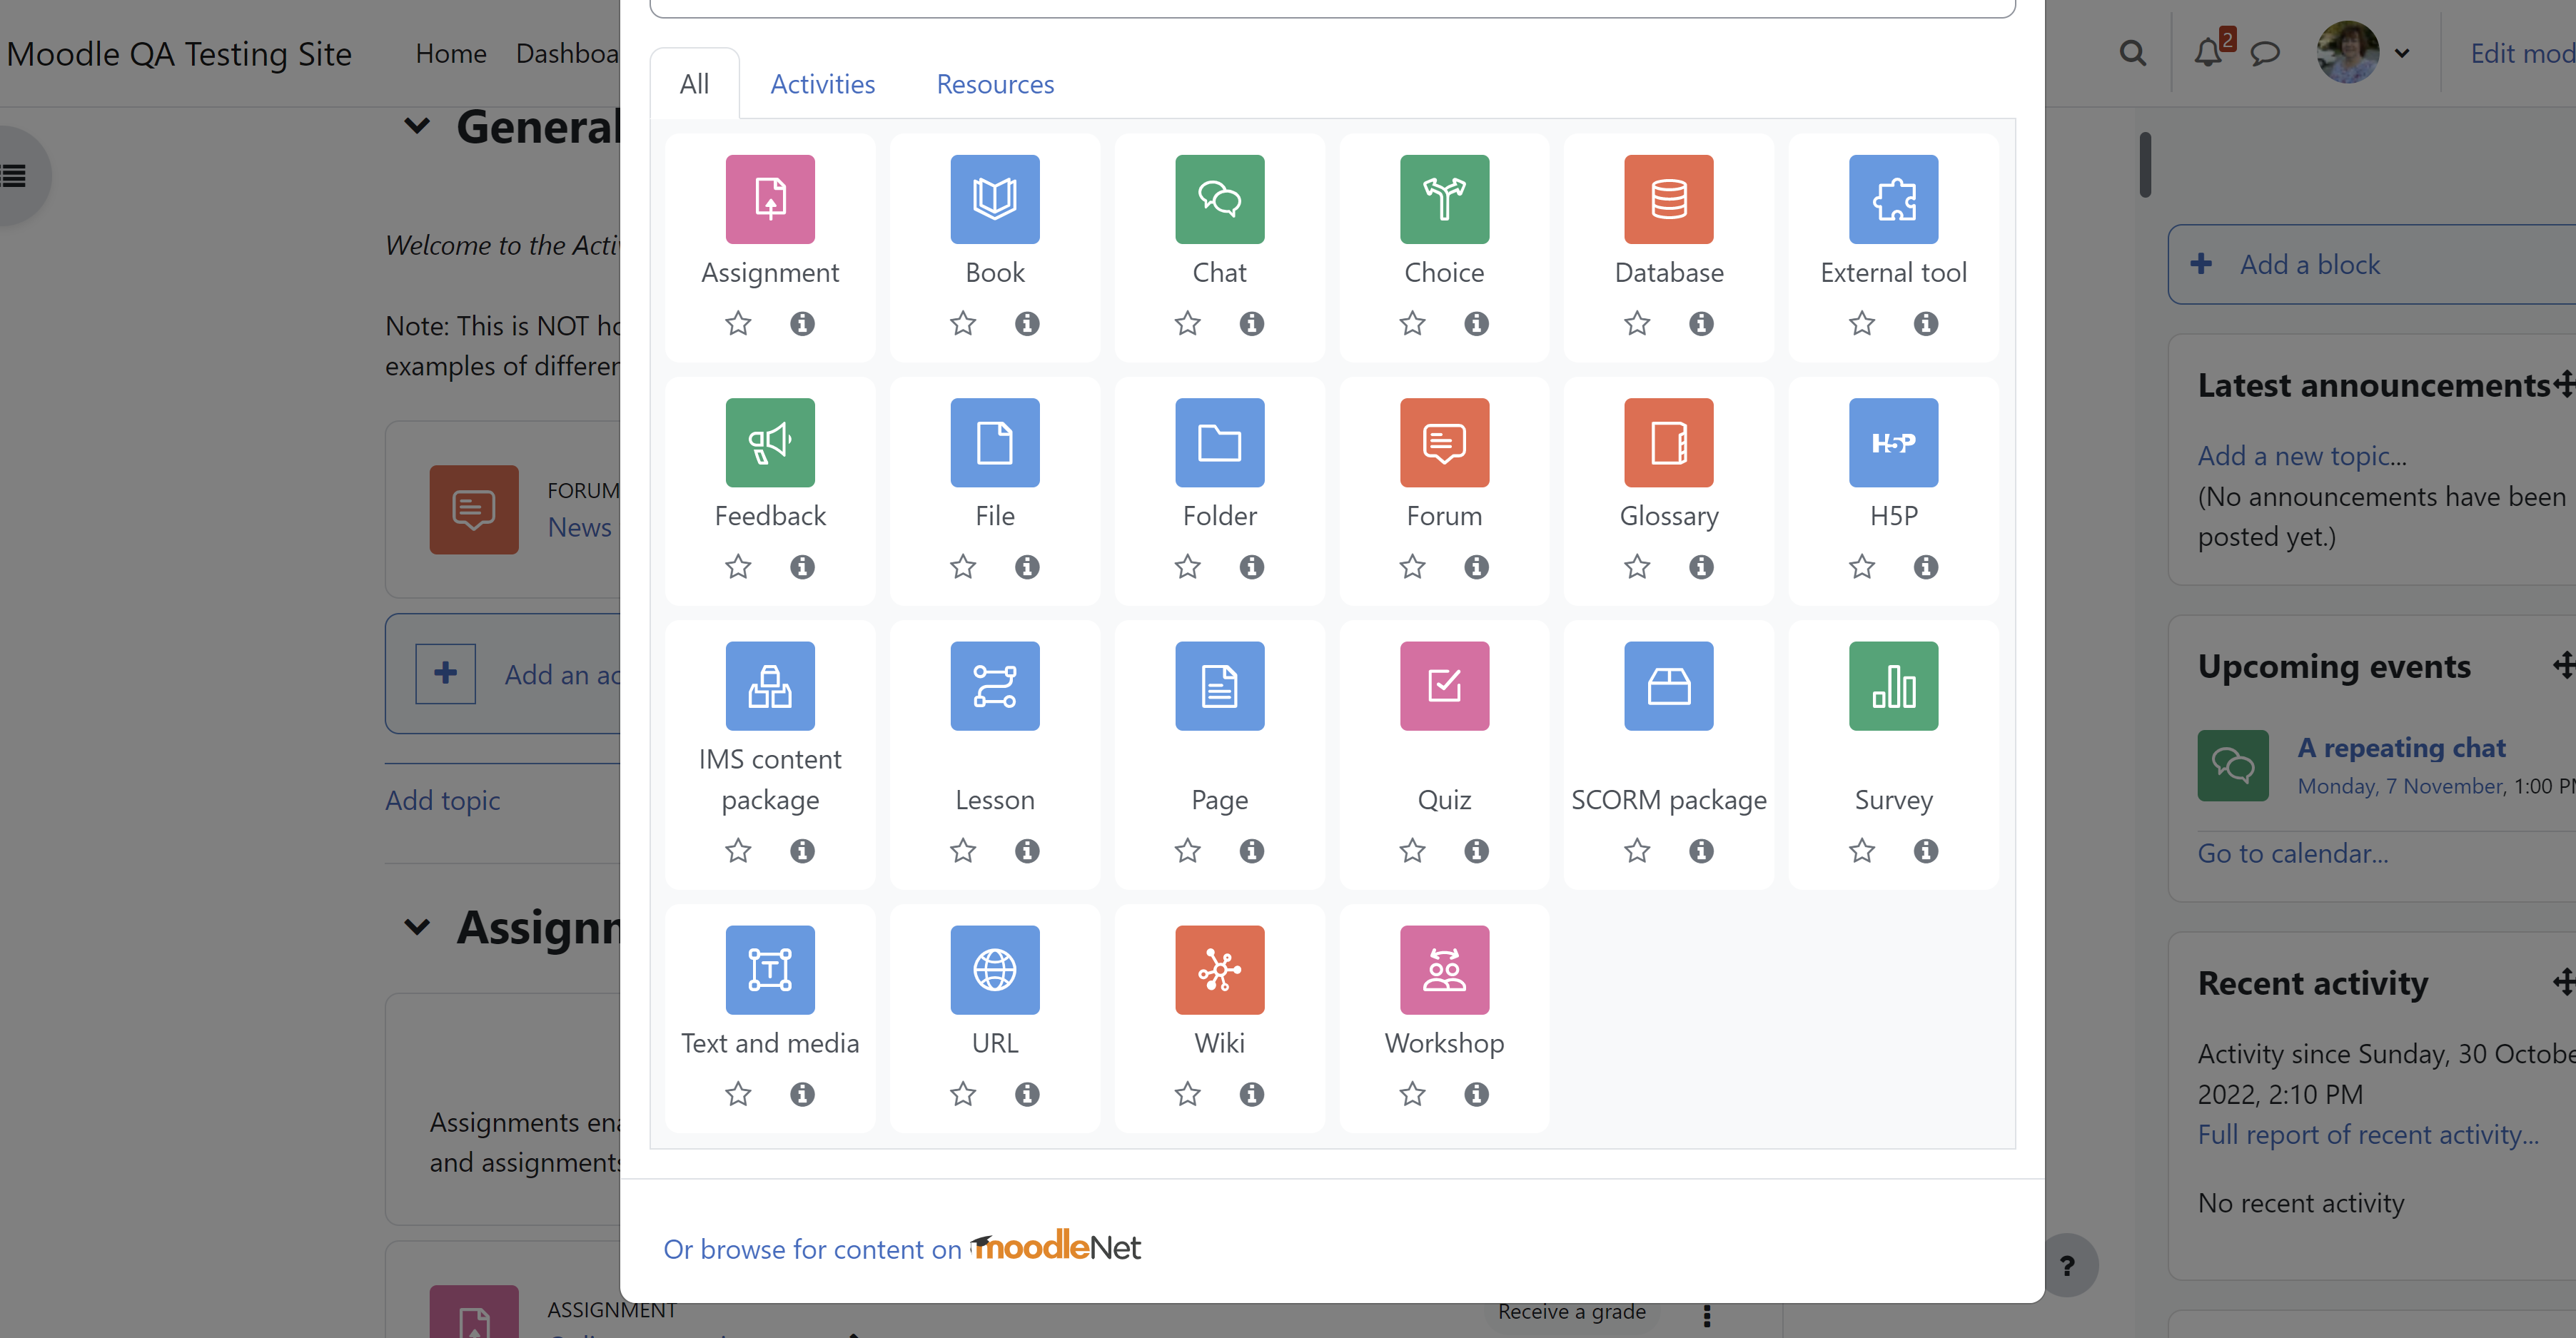Open the help question mark button
This screenshot has height=1338, width=2576.
[2067, 1265]
